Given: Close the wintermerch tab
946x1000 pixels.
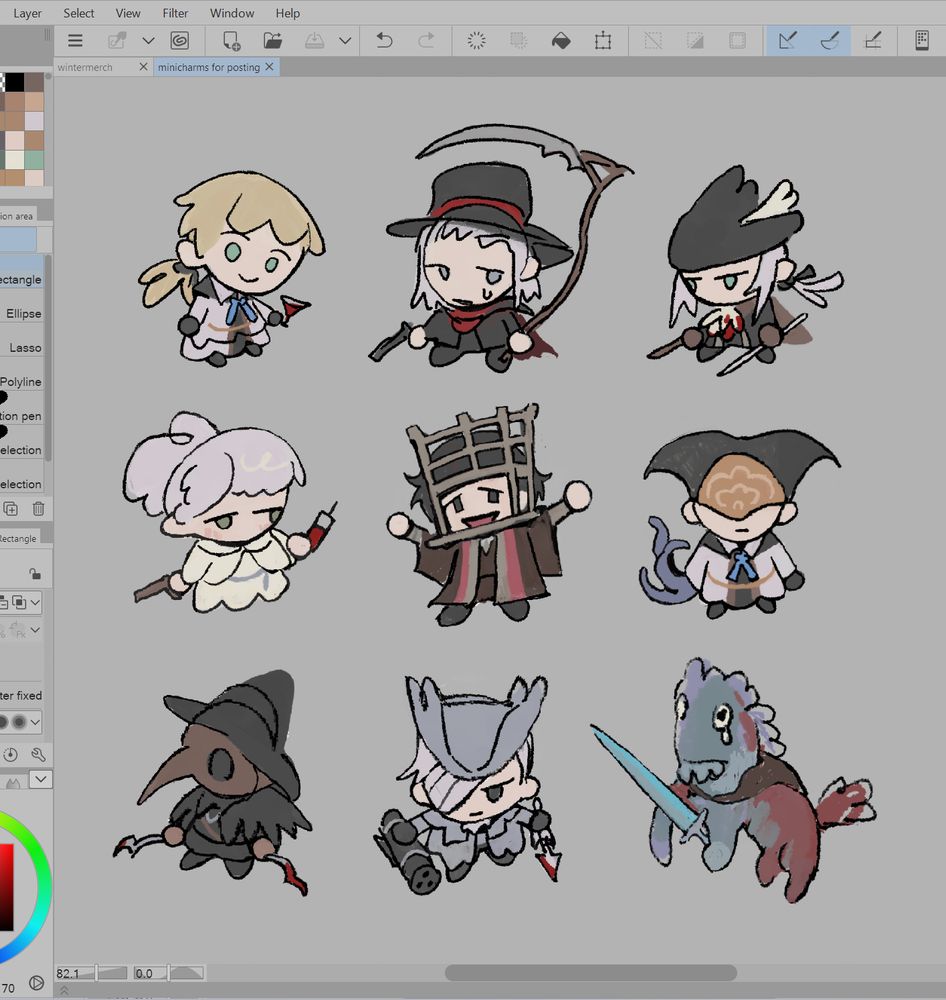Looking at the screenshot, I should tap(143, 66).
